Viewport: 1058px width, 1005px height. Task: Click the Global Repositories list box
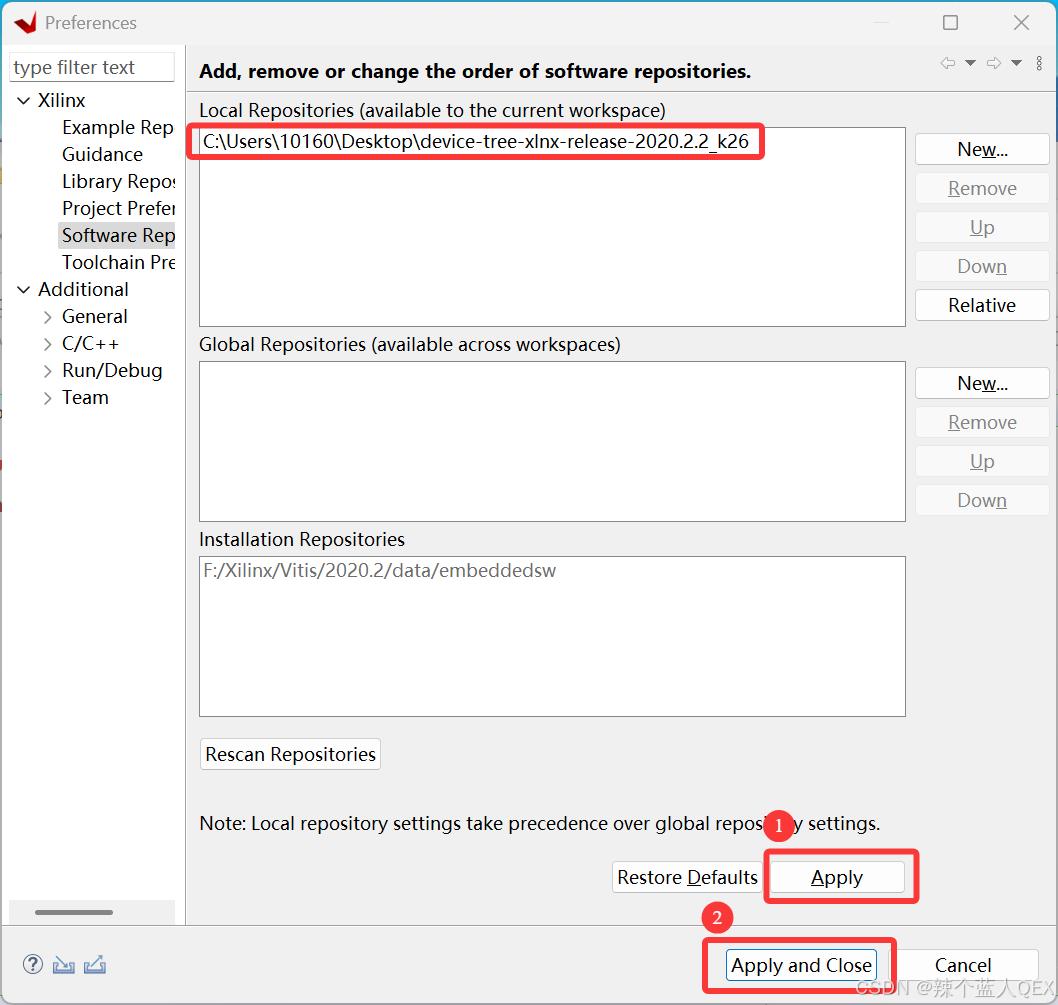coord(552,441)
